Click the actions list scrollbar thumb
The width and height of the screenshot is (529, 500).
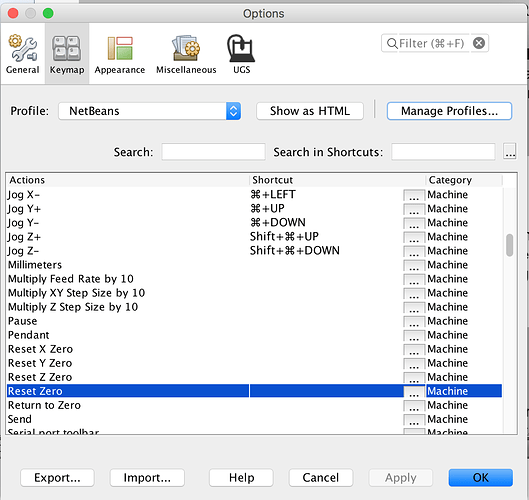(x=509, y=245)
